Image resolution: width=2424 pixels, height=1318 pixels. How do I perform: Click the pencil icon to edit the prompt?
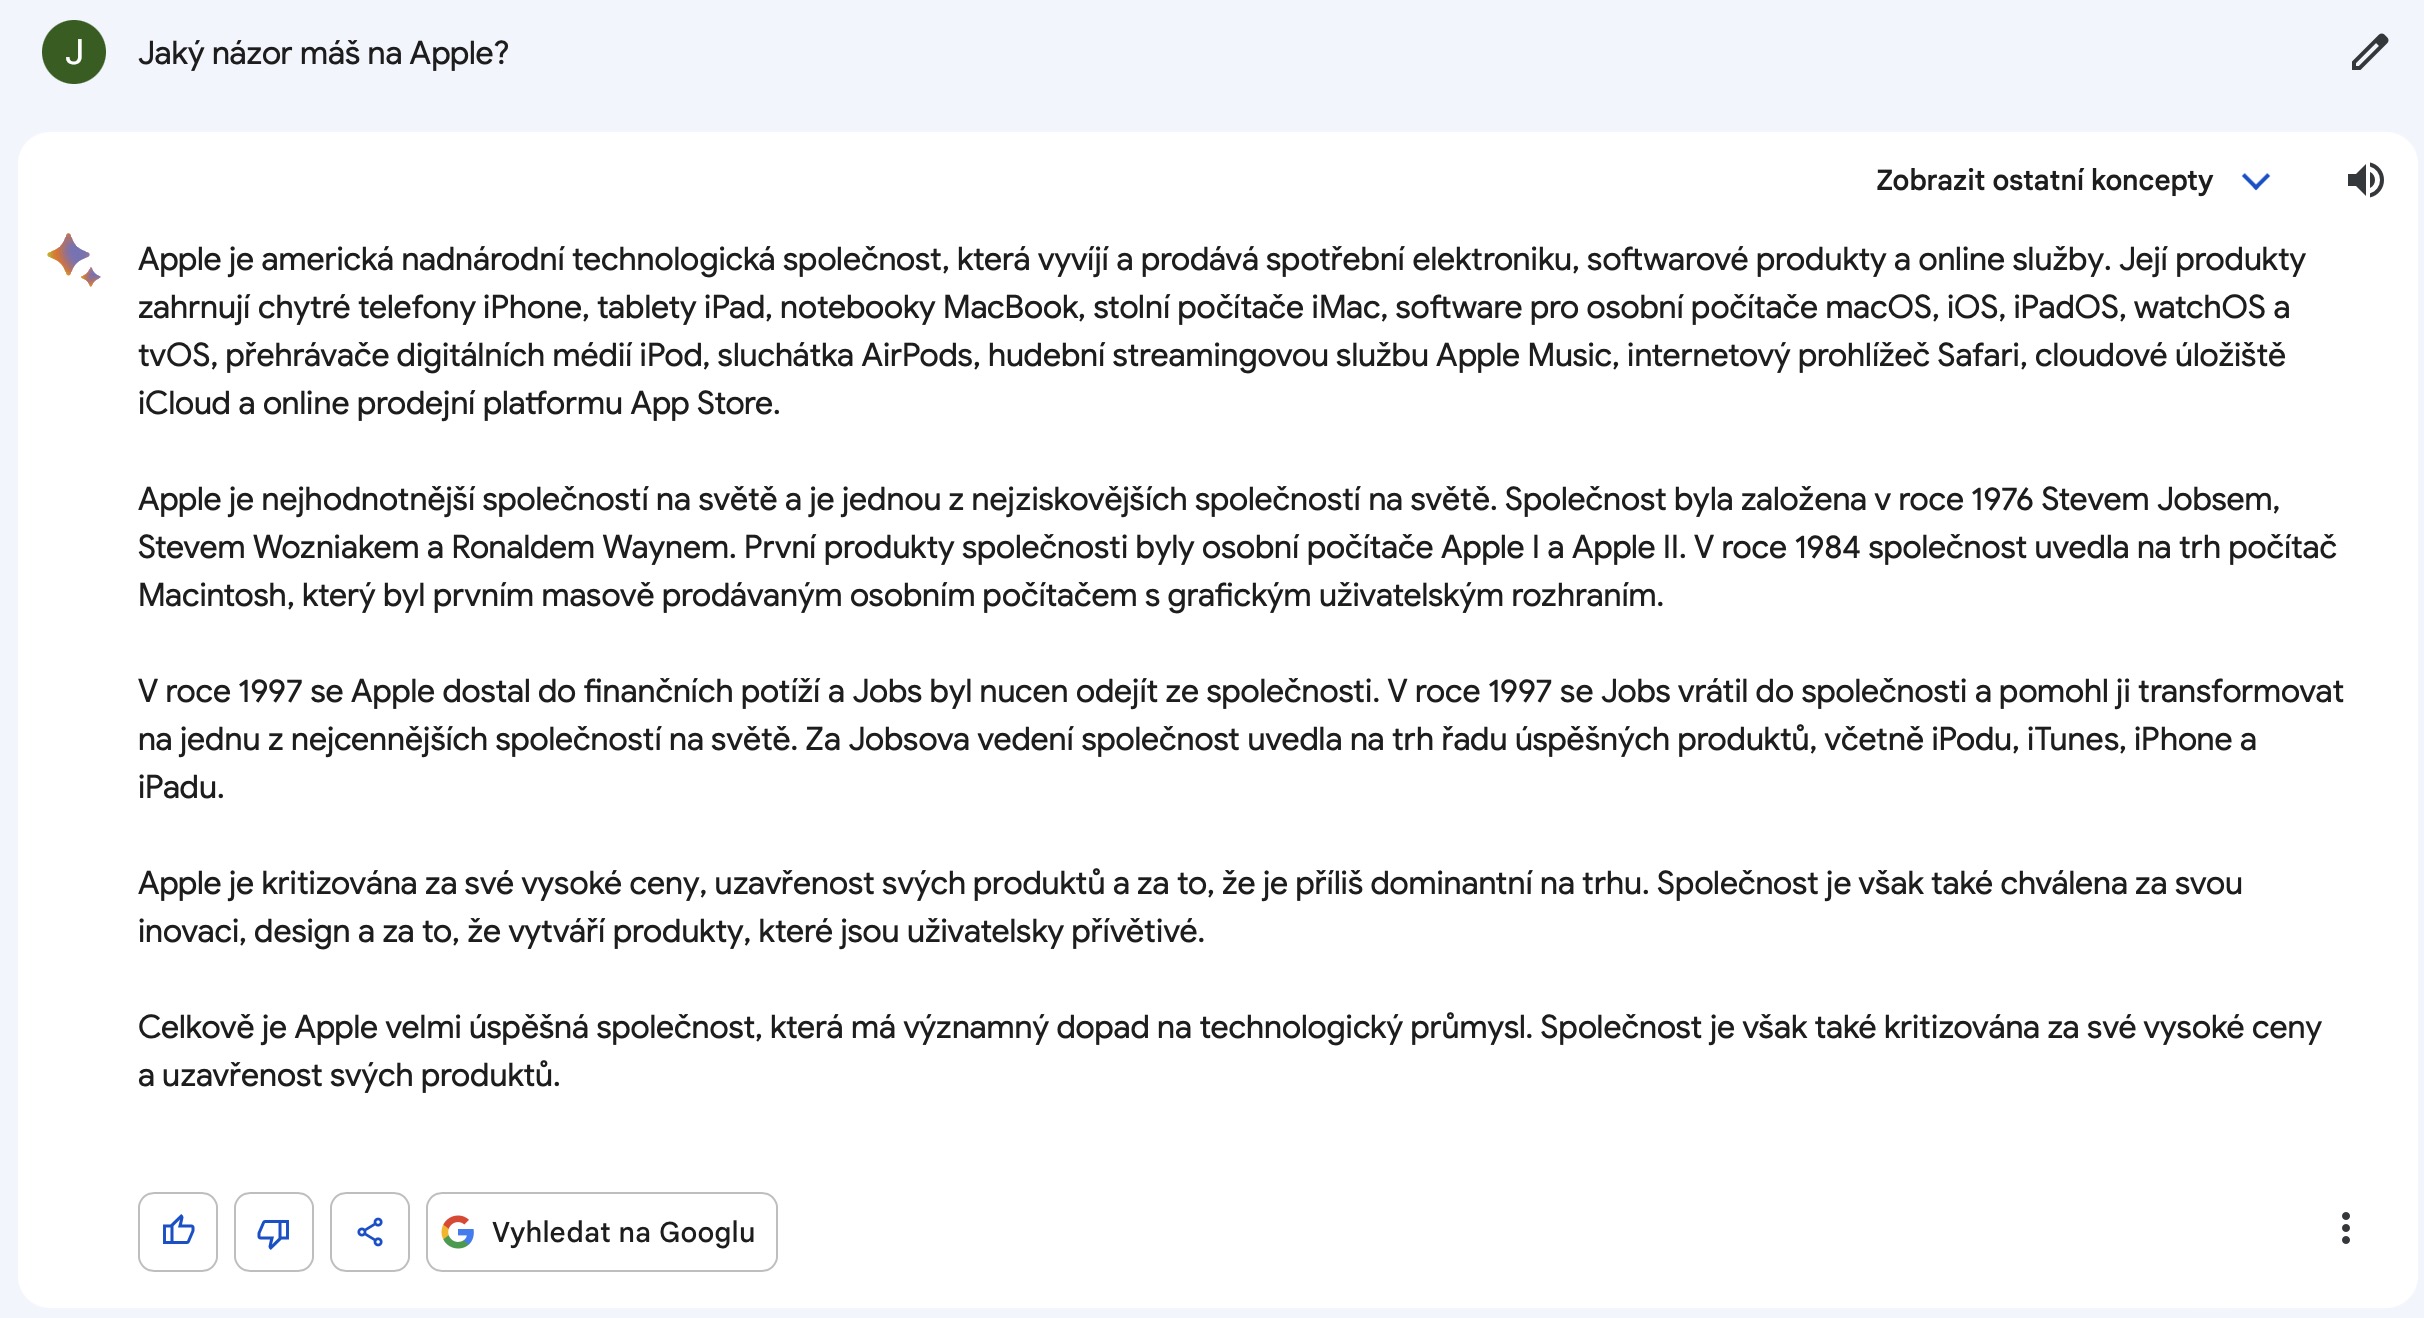(x=2369, y=52)
